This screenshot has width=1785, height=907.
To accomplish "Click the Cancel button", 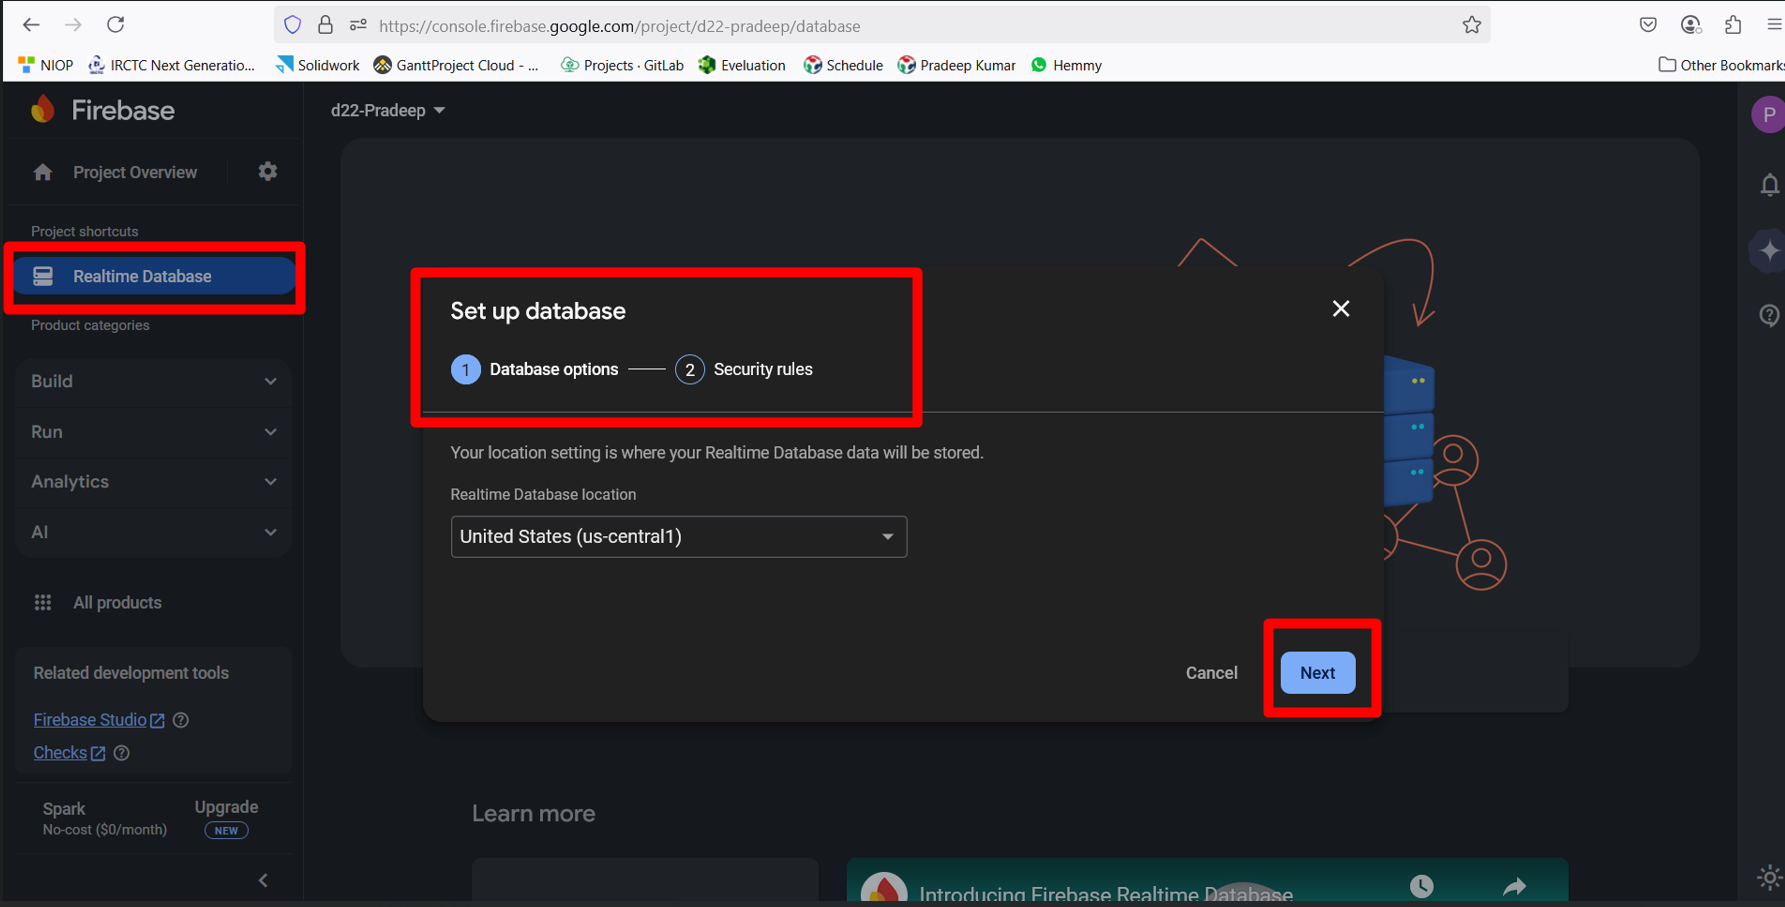I will (1211, 673).
